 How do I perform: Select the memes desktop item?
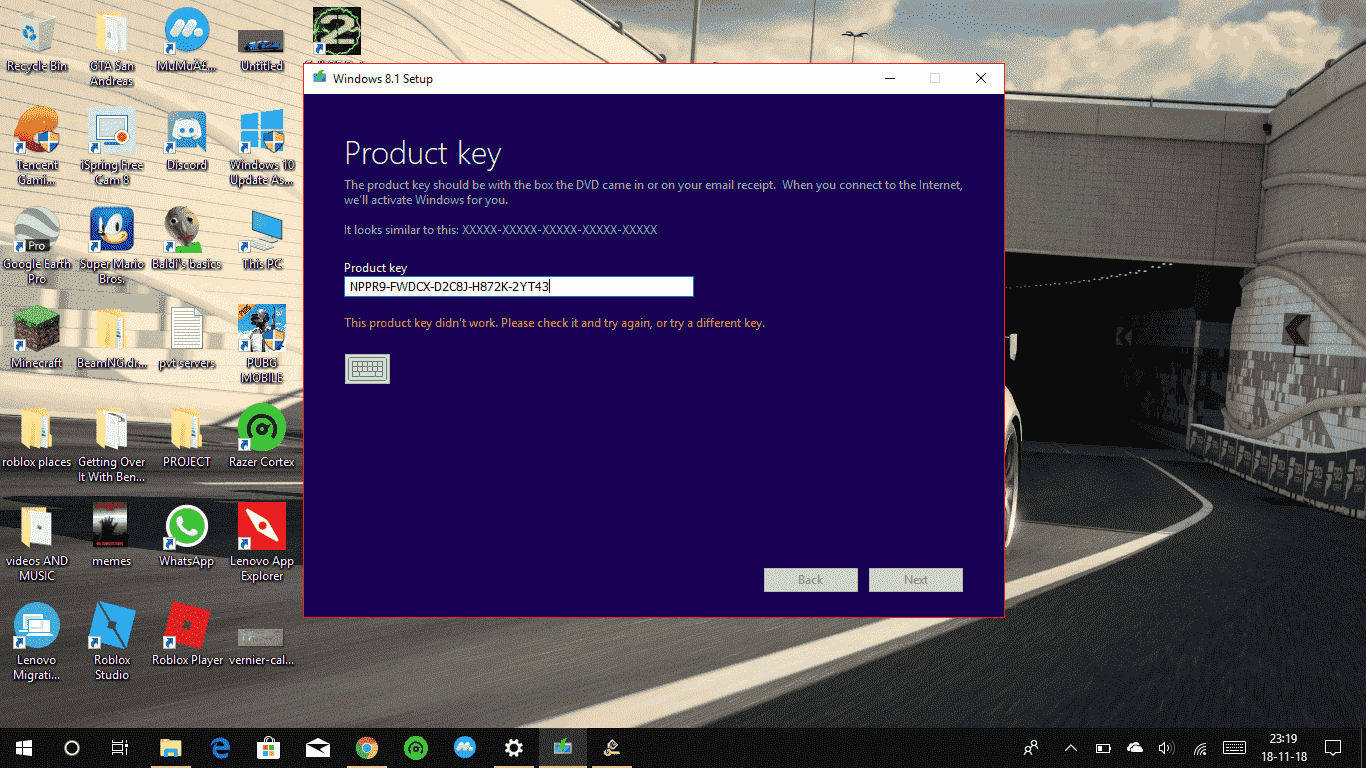click(x=111, y=535)
